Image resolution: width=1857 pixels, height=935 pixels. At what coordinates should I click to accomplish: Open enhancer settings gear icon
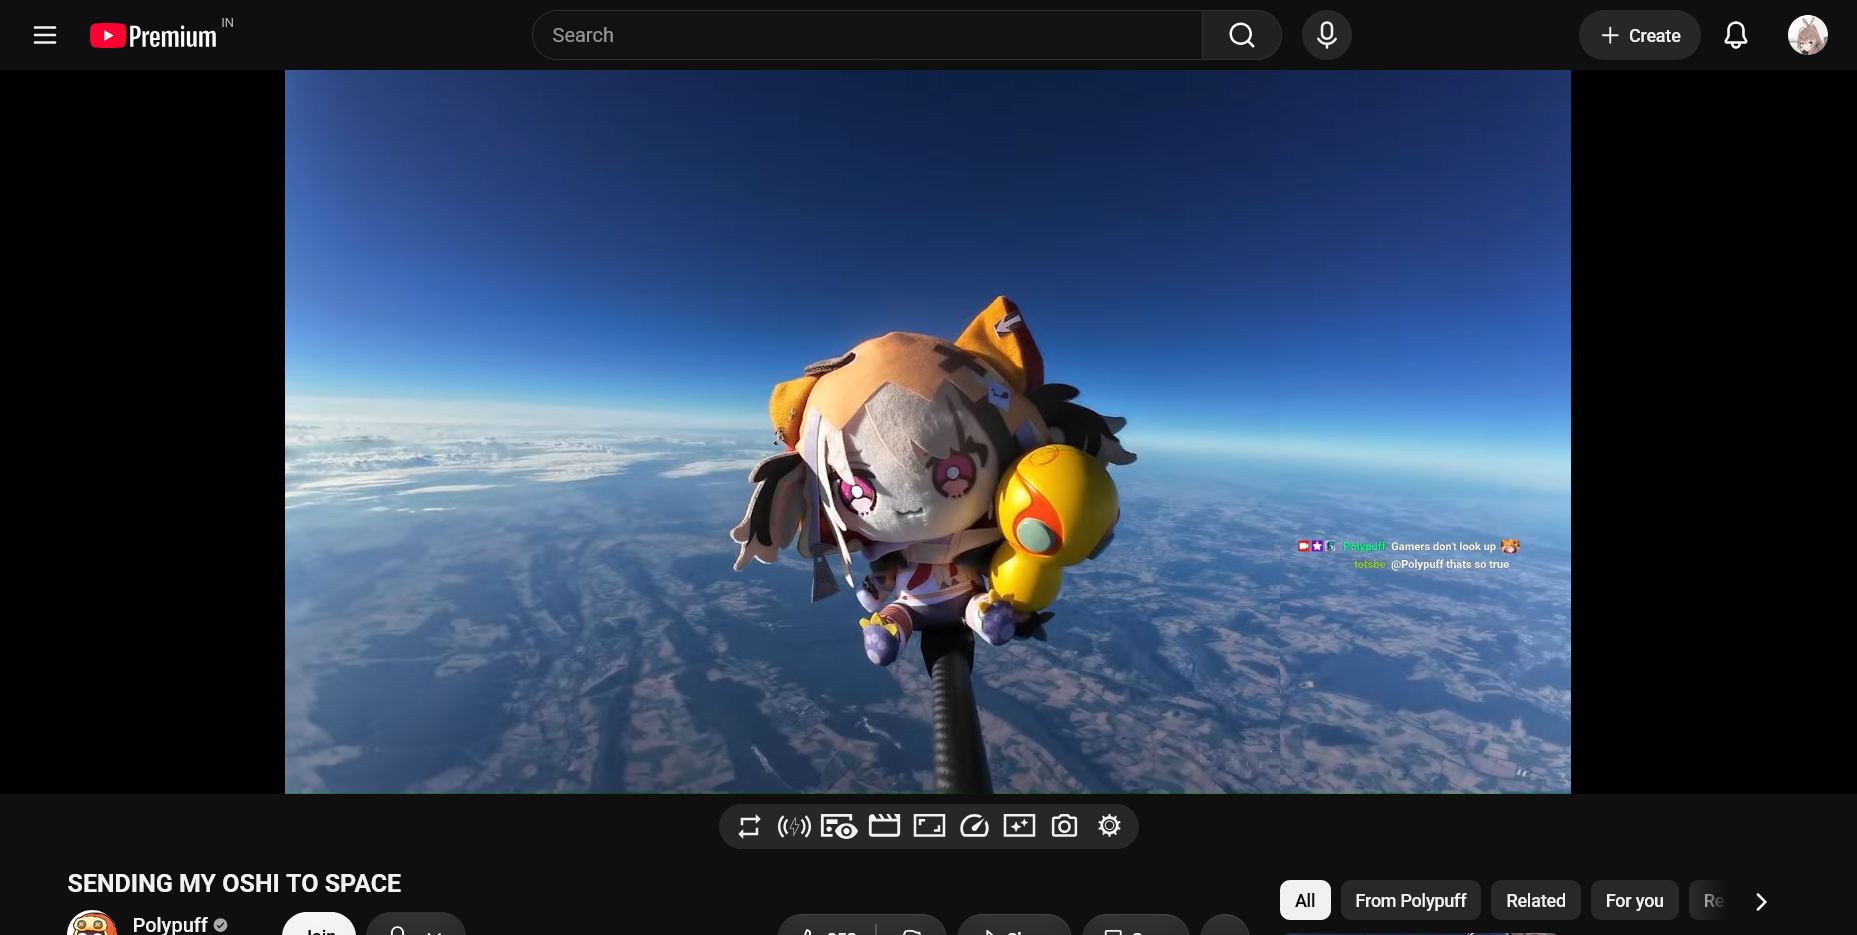click(x=1109, y=826)
